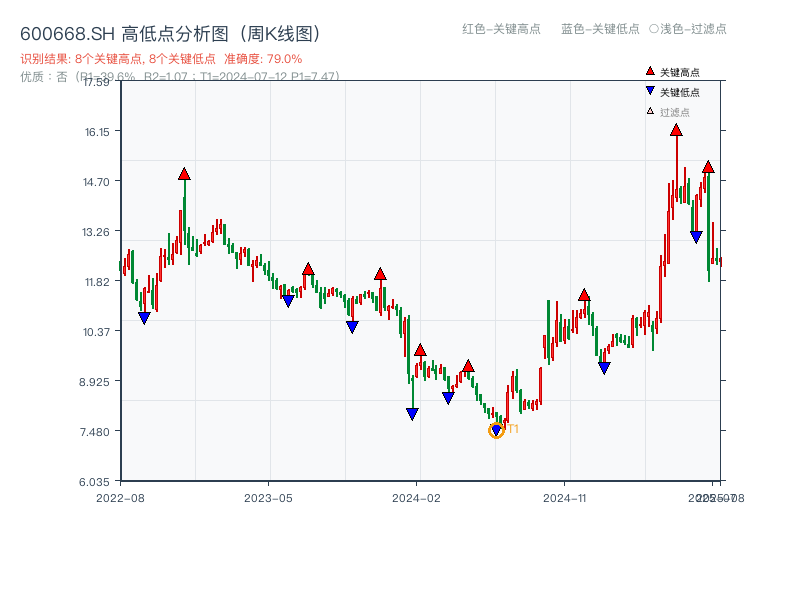Click the red high marker above the 2024-02 label
The width and height of the screenshot is (800, 600).
[x=420, y=351]
